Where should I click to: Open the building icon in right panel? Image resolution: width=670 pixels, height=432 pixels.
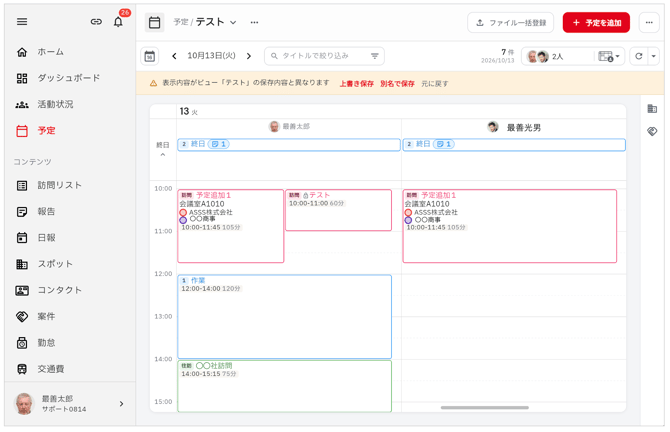[x=652, y=109]
